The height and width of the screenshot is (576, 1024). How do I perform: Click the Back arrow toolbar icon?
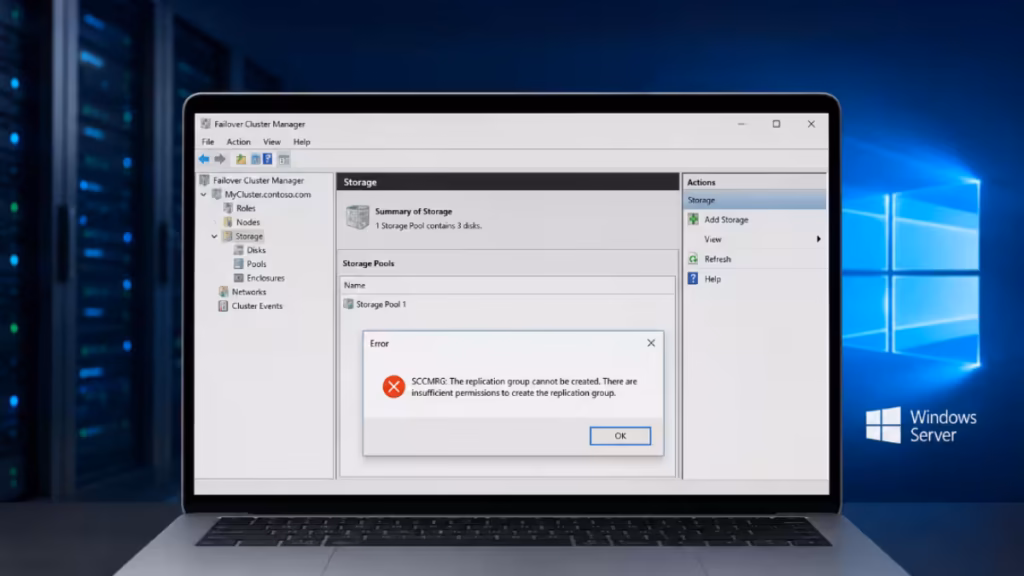[204, 159]
